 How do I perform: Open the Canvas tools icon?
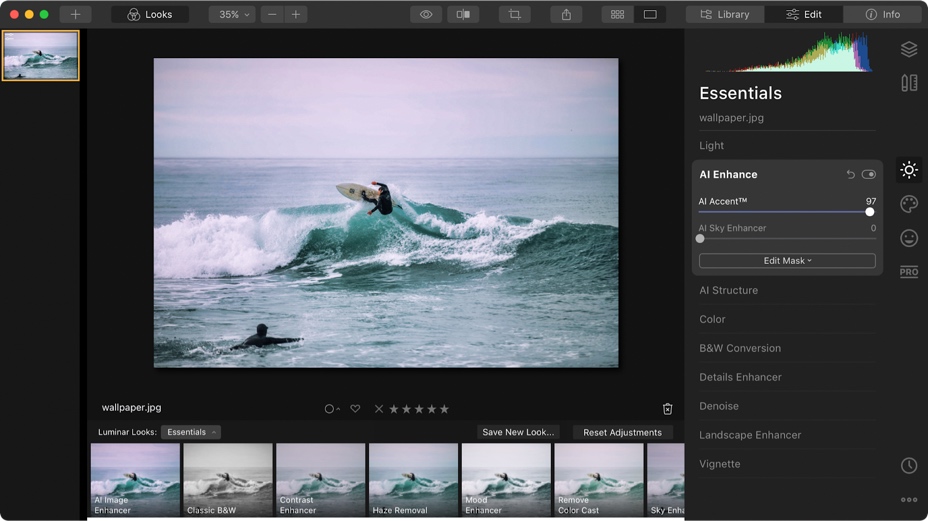click(x=909, y=83)
